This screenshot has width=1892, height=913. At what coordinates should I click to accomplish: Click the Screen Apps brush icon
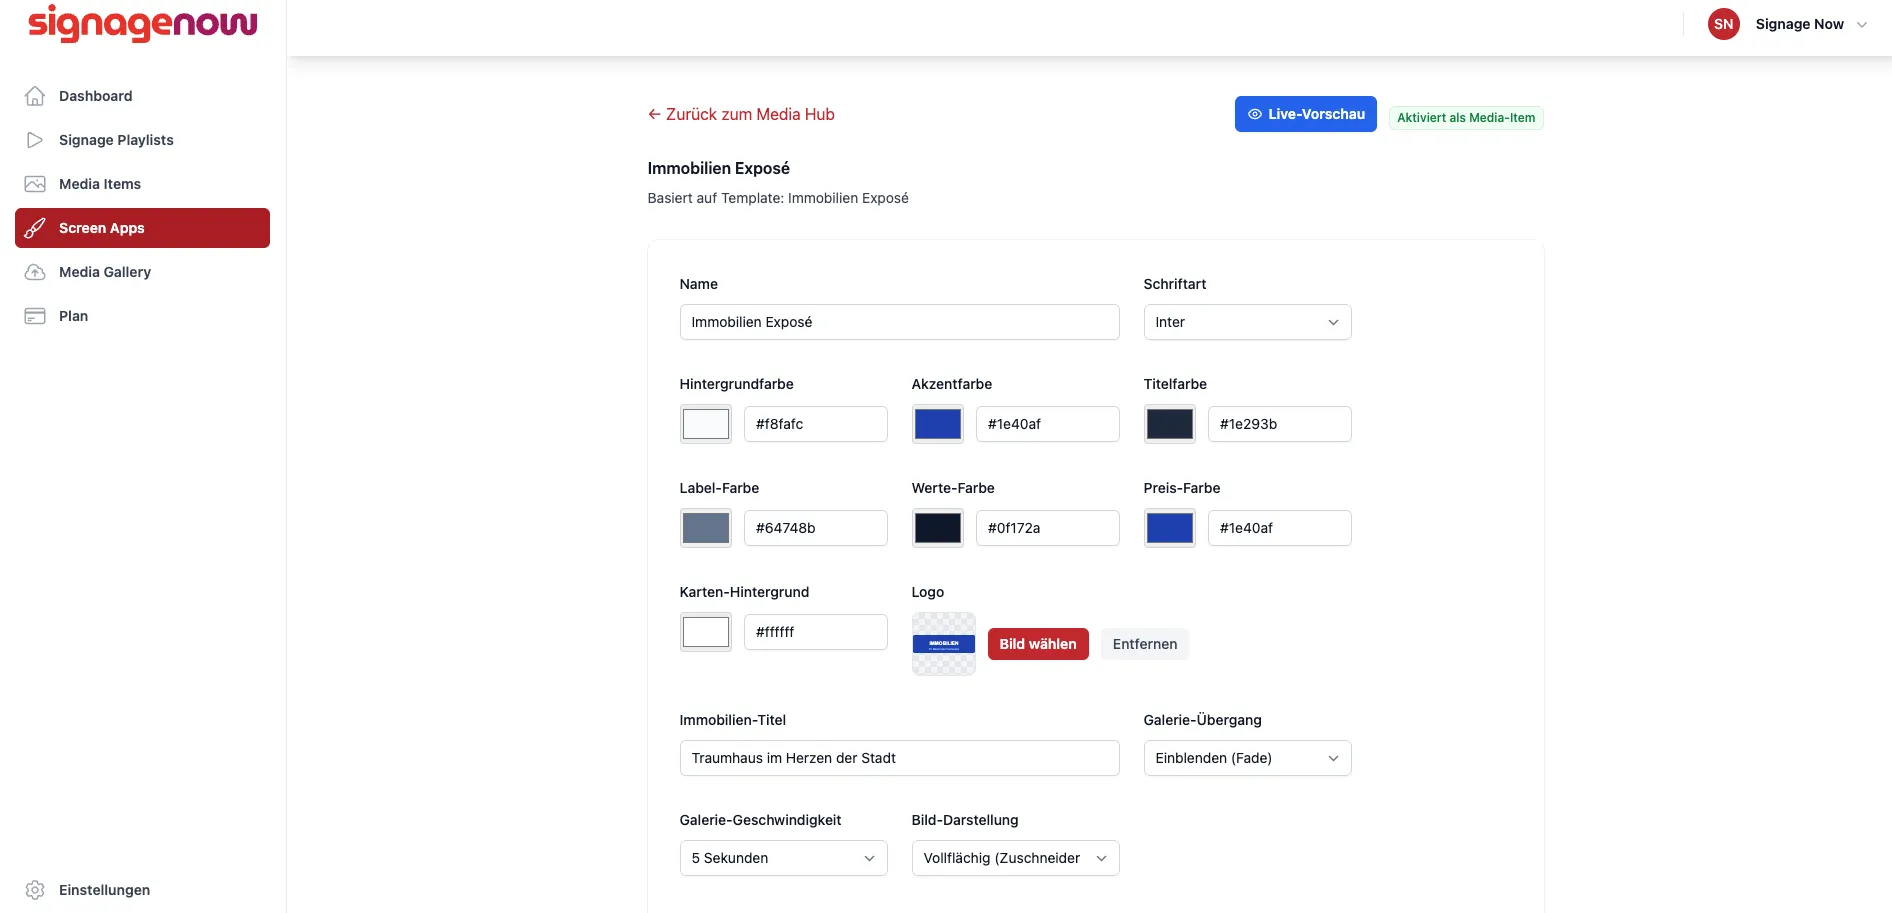click(35, 228)
